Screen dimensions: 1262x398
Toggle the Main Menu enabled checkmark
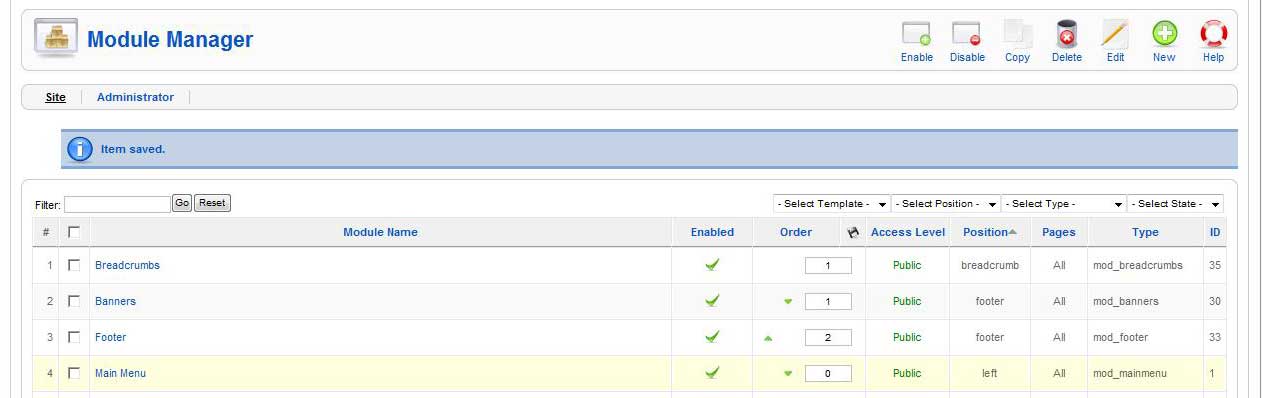[x=712, y=373]
